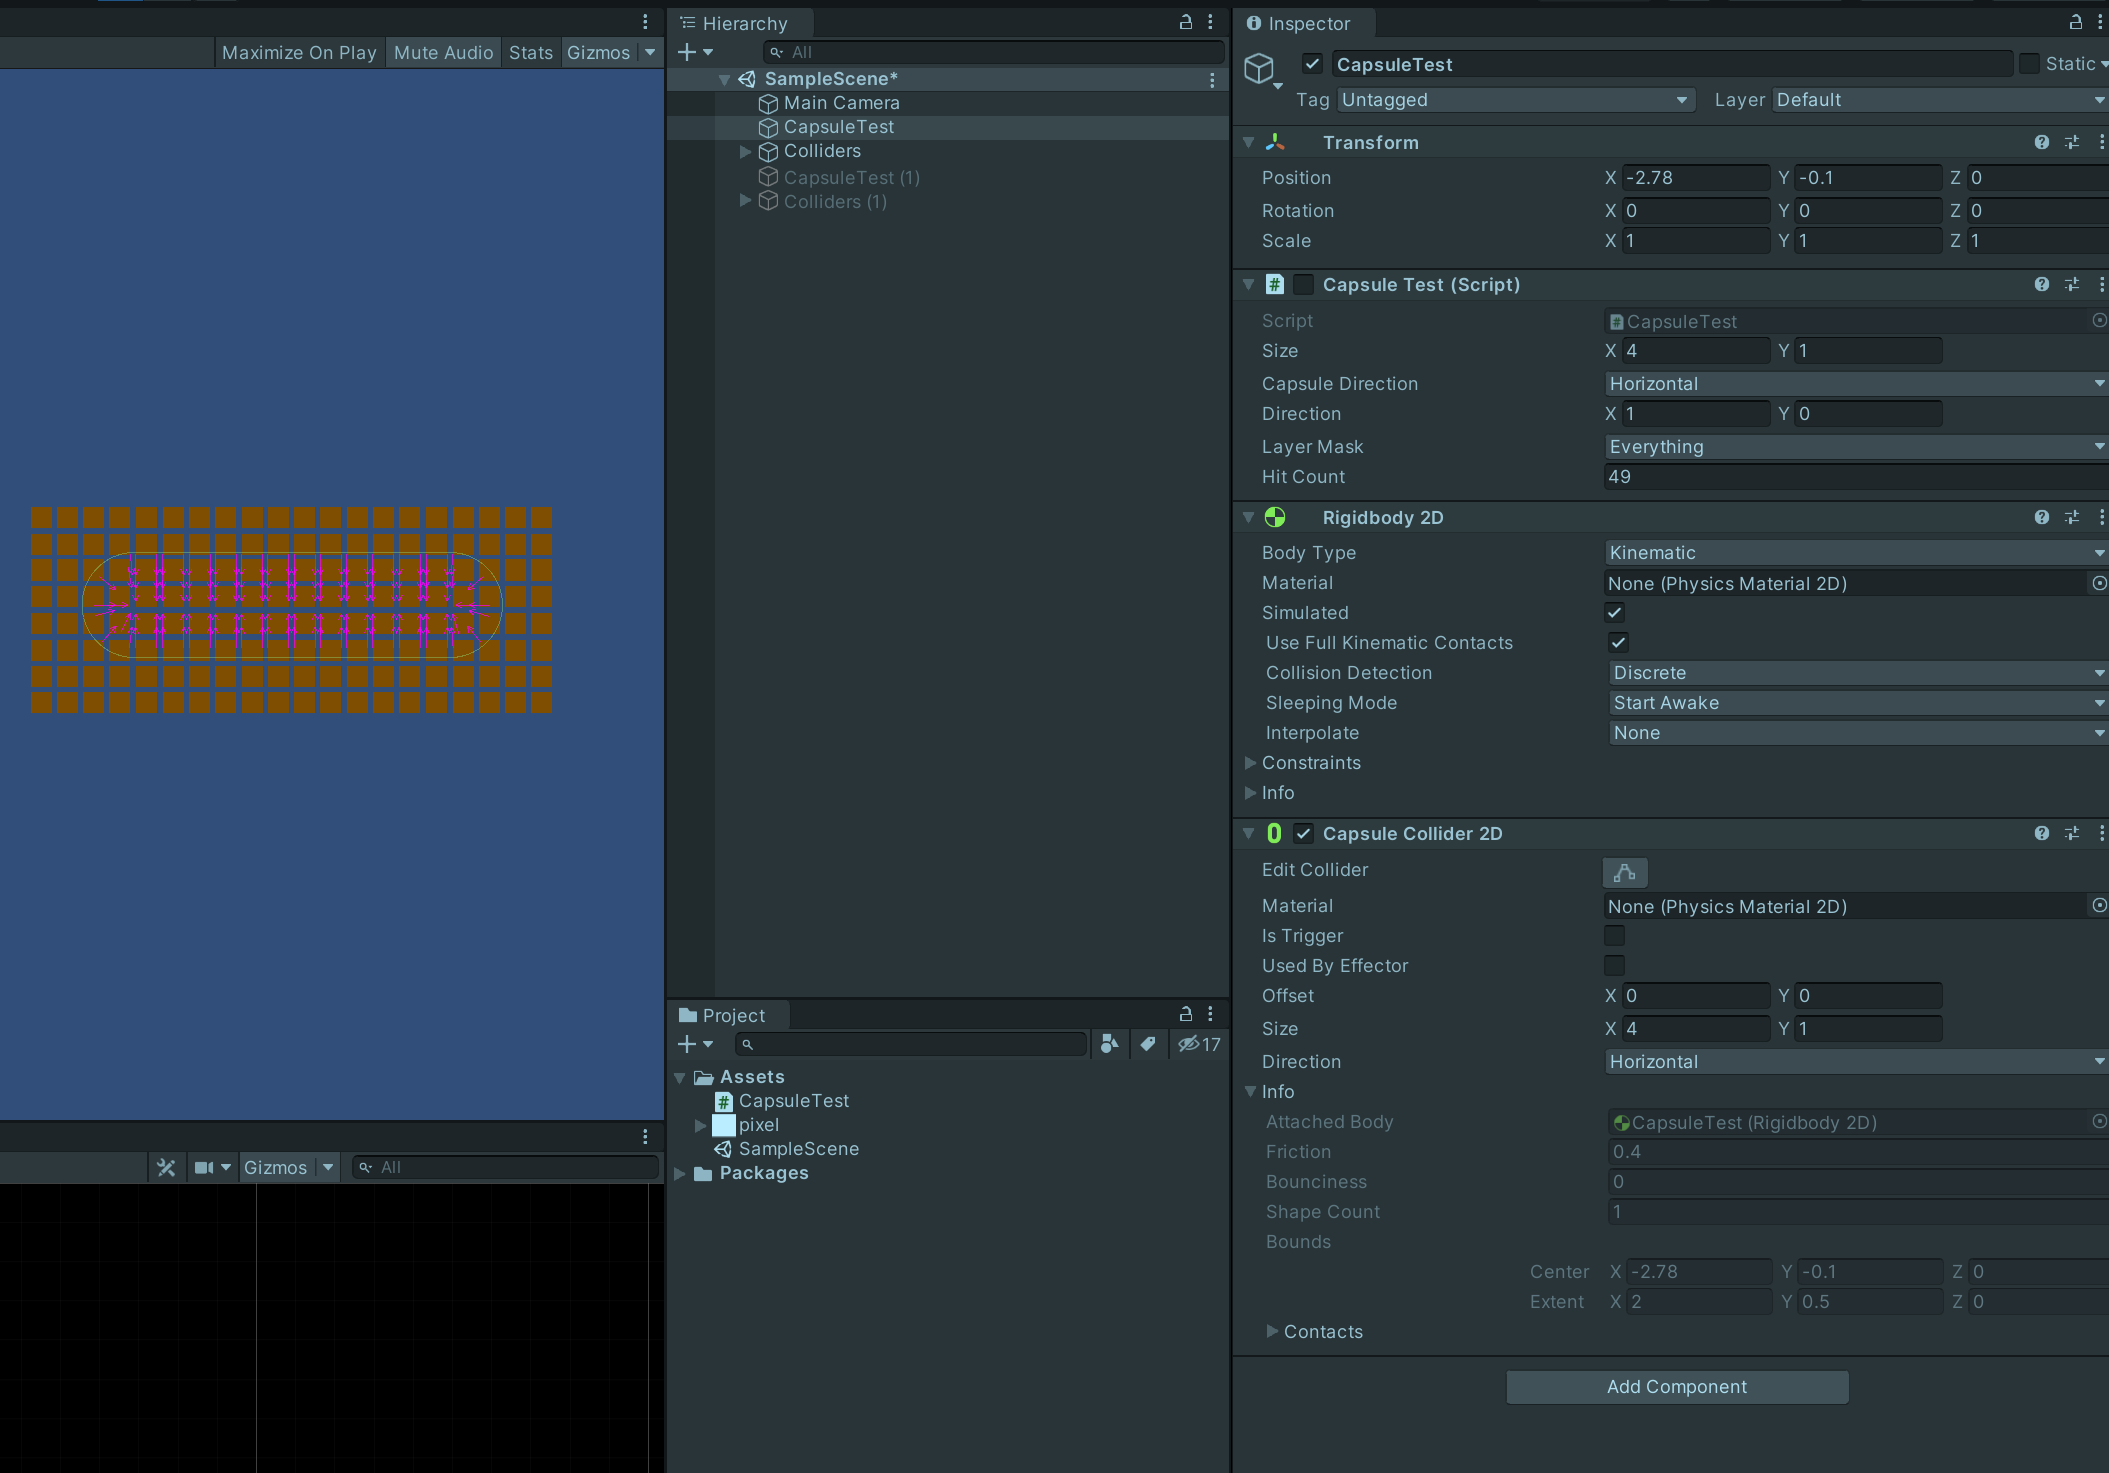
Task: Open Rigidbody 2D preset settings icon
Action: [2072, 517]
